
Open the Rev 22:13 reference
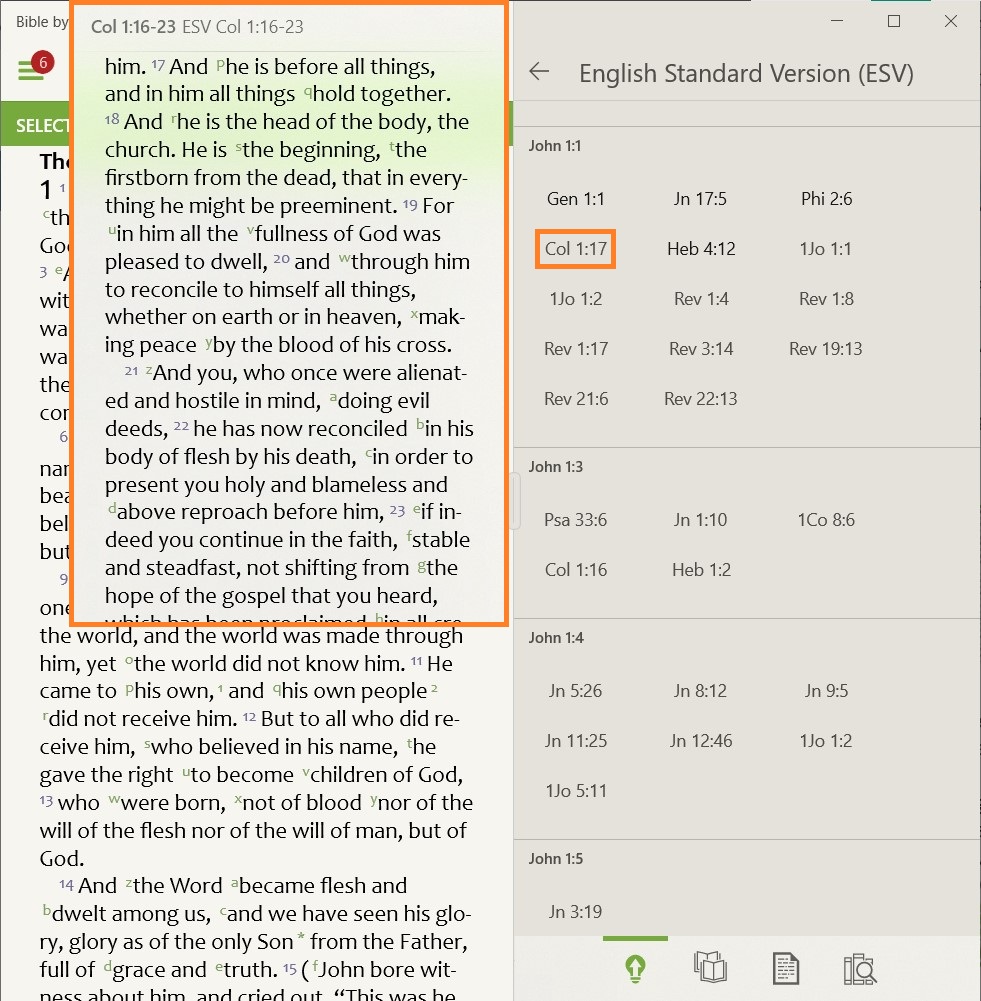[x=701, y=399]
